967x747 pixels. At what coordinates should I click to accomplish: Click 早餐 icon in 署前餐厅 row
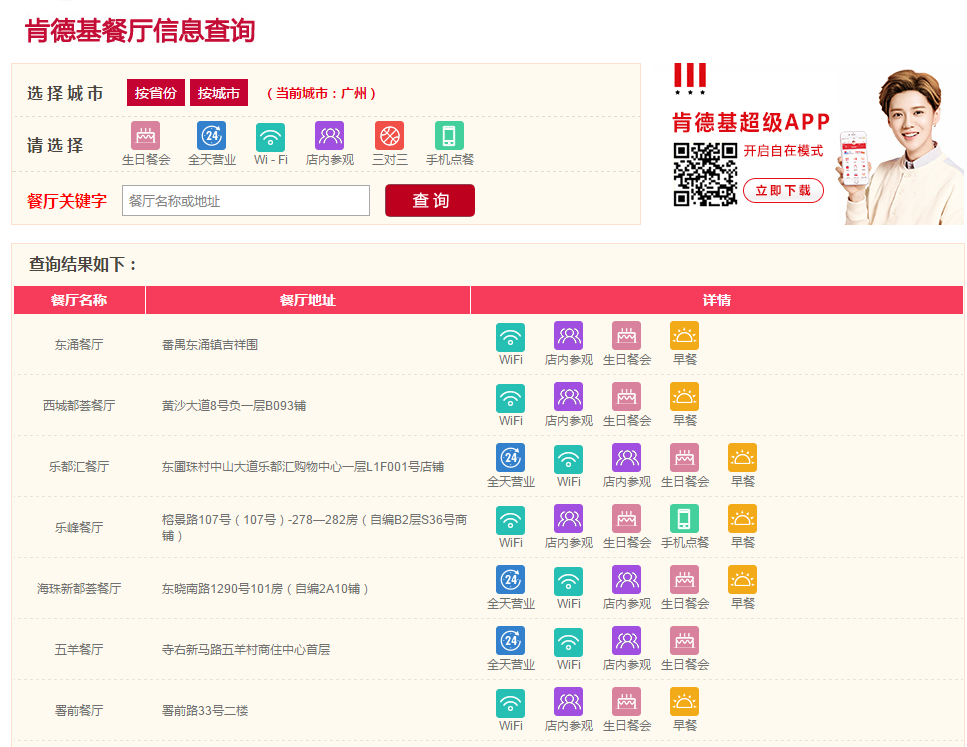pos(685,702)
